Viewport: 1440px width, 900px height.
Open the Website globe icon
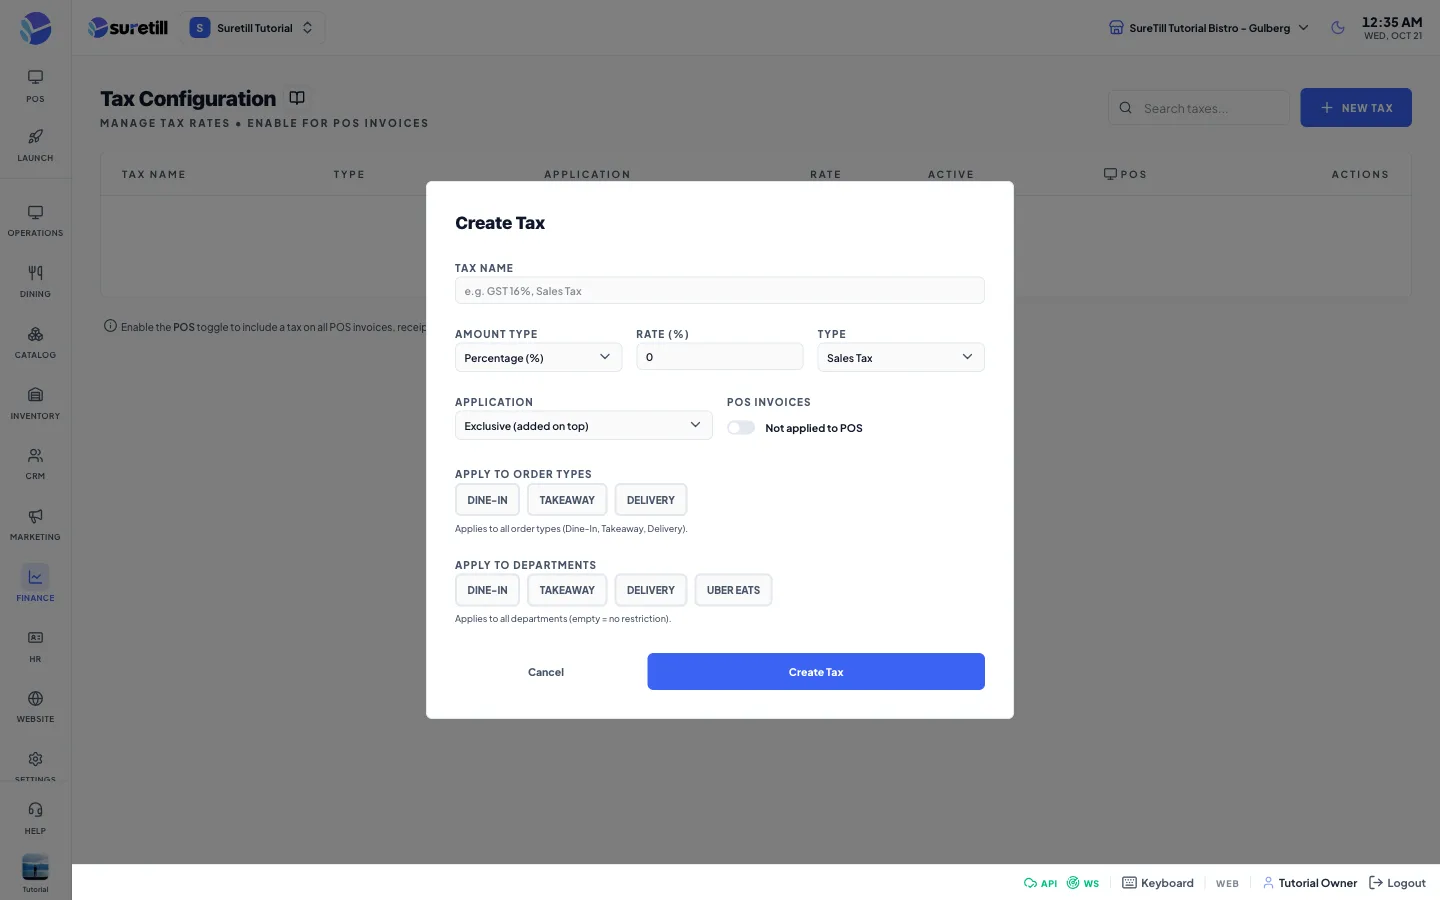(35, 698)
